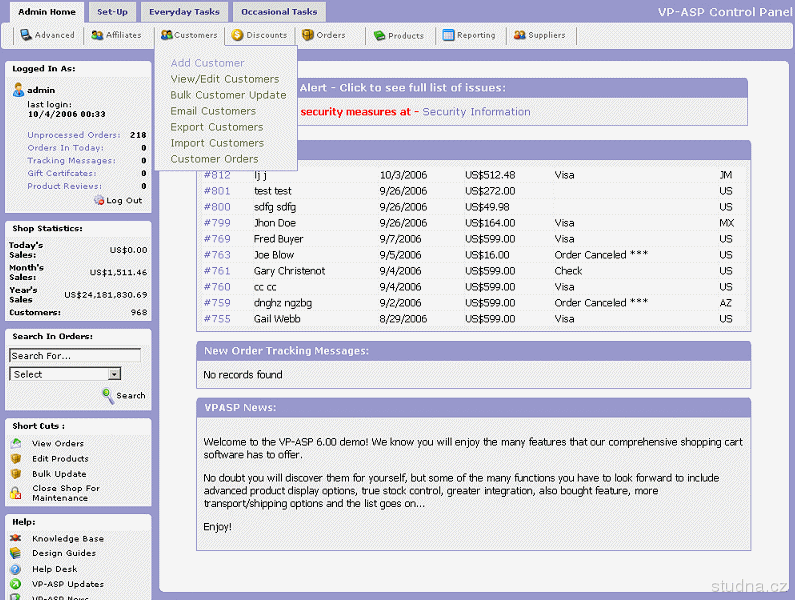Viewport: 795px width, 600px height.
Task: Click the Affiliates people icon
Action: tap(97, 35)
